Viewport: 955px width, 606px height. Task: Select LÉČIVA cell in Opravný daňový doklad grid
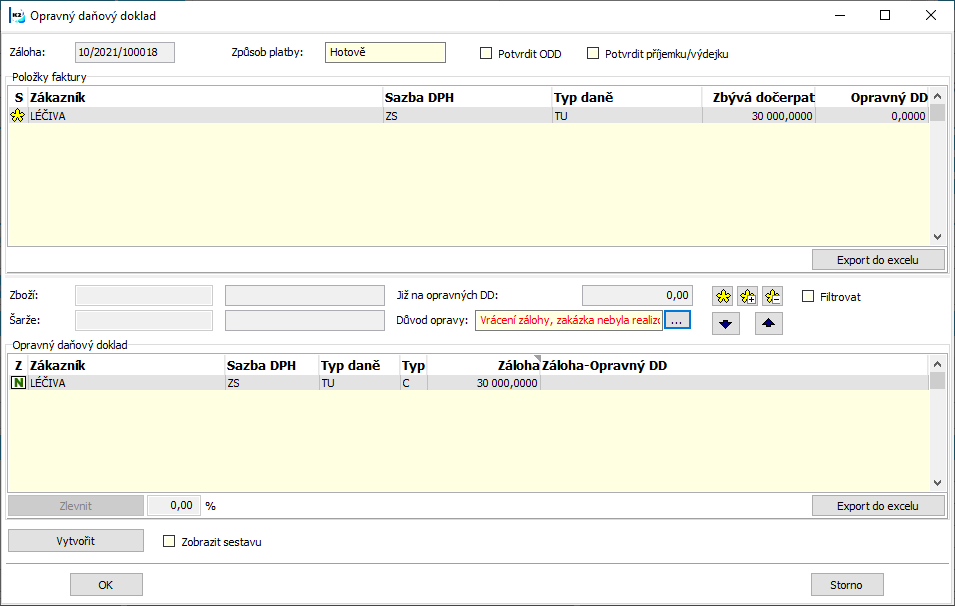[x=126, y=383]
